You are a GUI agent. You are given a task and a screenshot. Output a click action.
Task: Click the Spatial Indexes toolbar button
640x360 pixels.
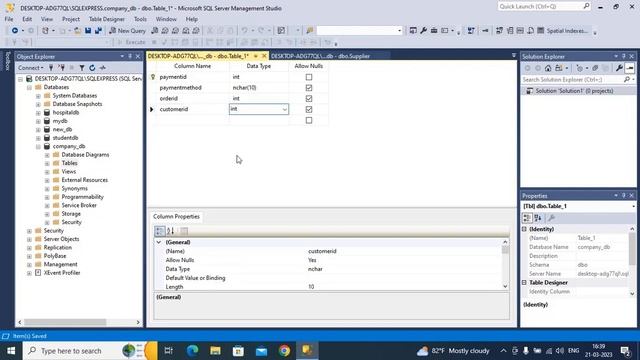coord(563,31)
